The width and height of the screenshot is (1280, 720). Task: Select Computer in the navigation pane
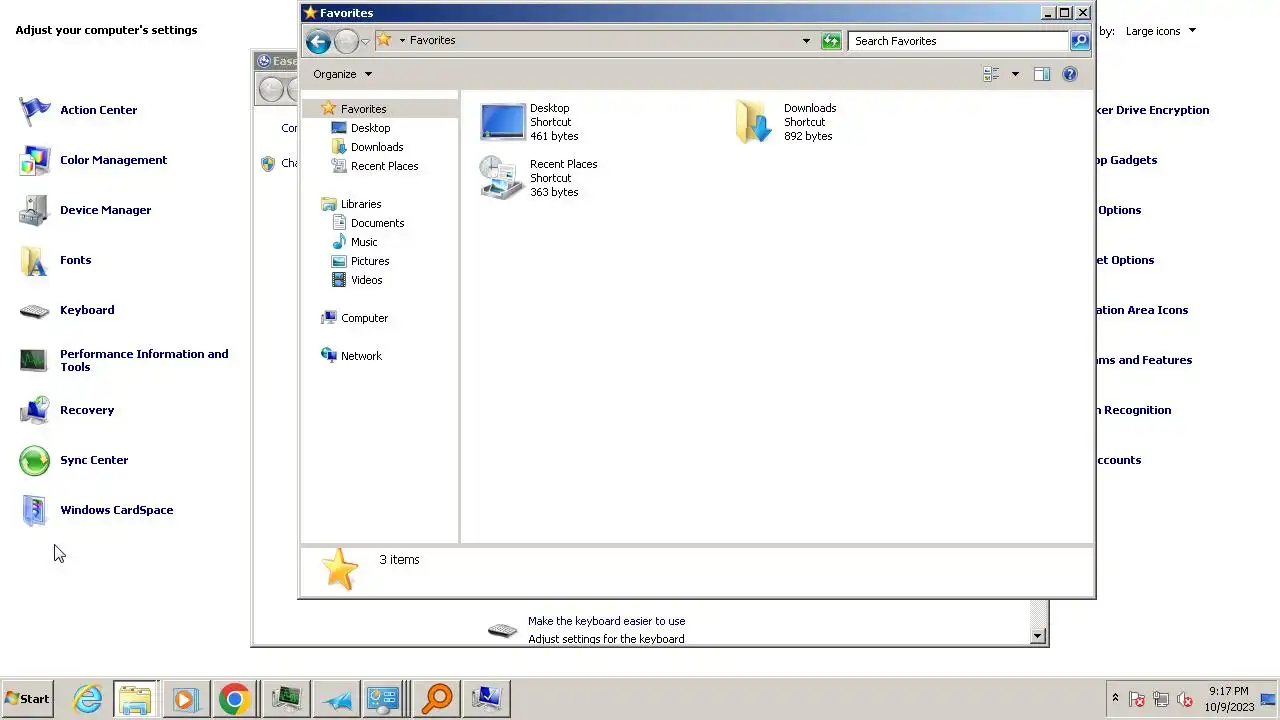tap(364, 318)
